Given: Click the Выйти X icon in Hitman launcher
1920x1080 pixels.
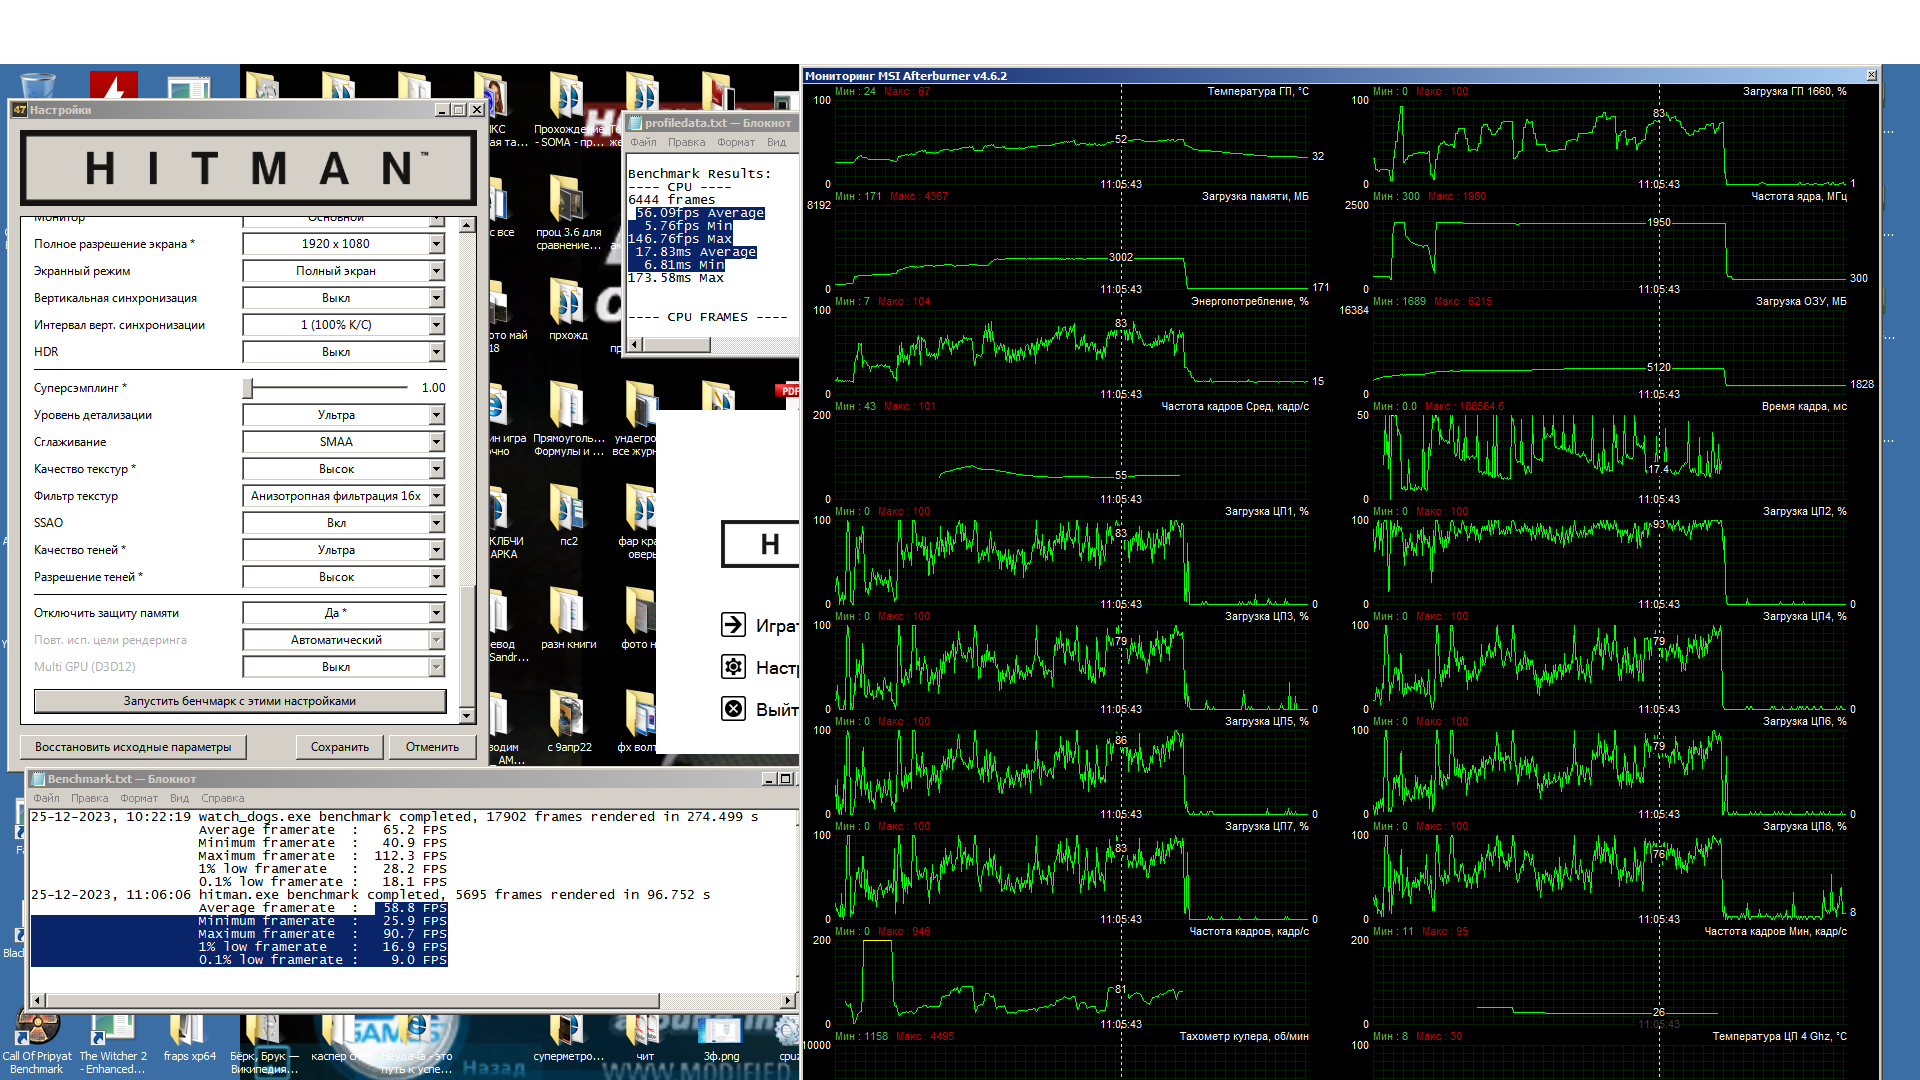Looking at the screenshot, I should [733, 709].
